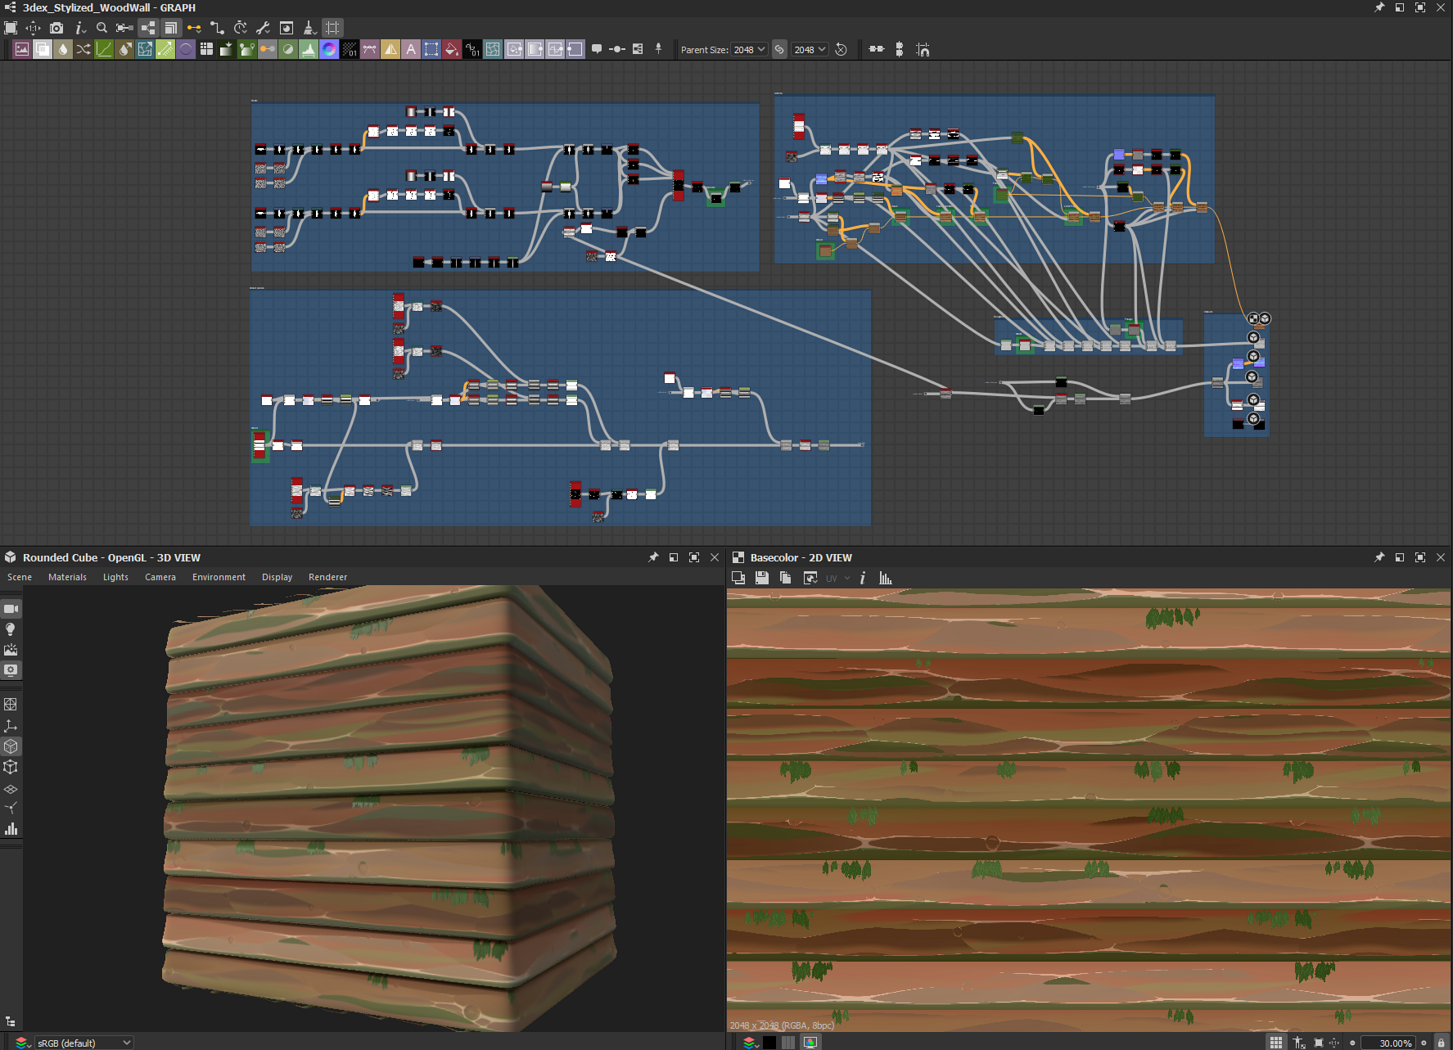Screen dimensions: 1453x1050
Task: Toggle the parent size link button
Action: [780, 49]
